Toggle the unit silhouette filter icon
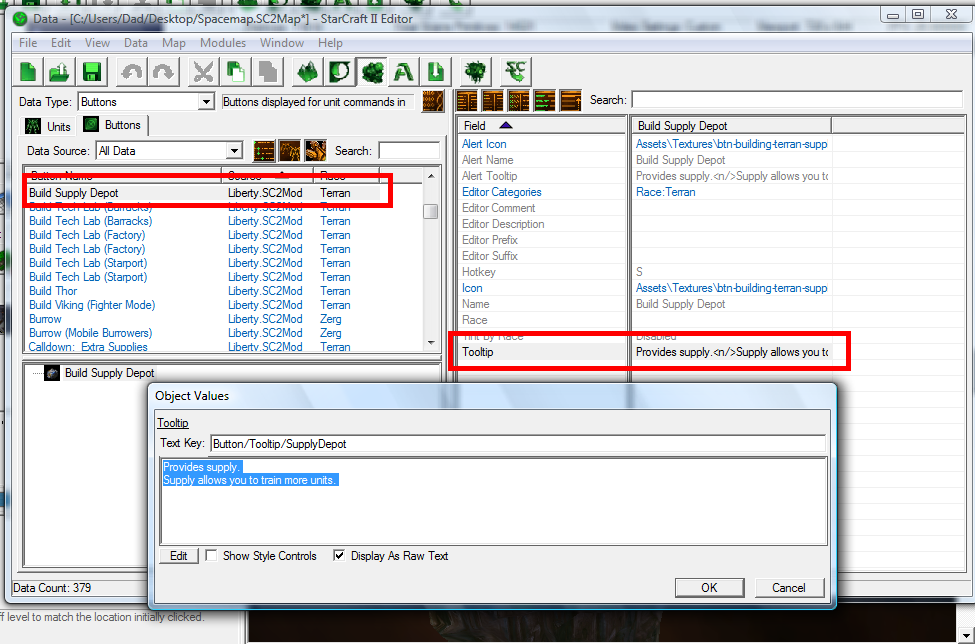The width and height of the screenshot is (975, 644). click(290, 150)
